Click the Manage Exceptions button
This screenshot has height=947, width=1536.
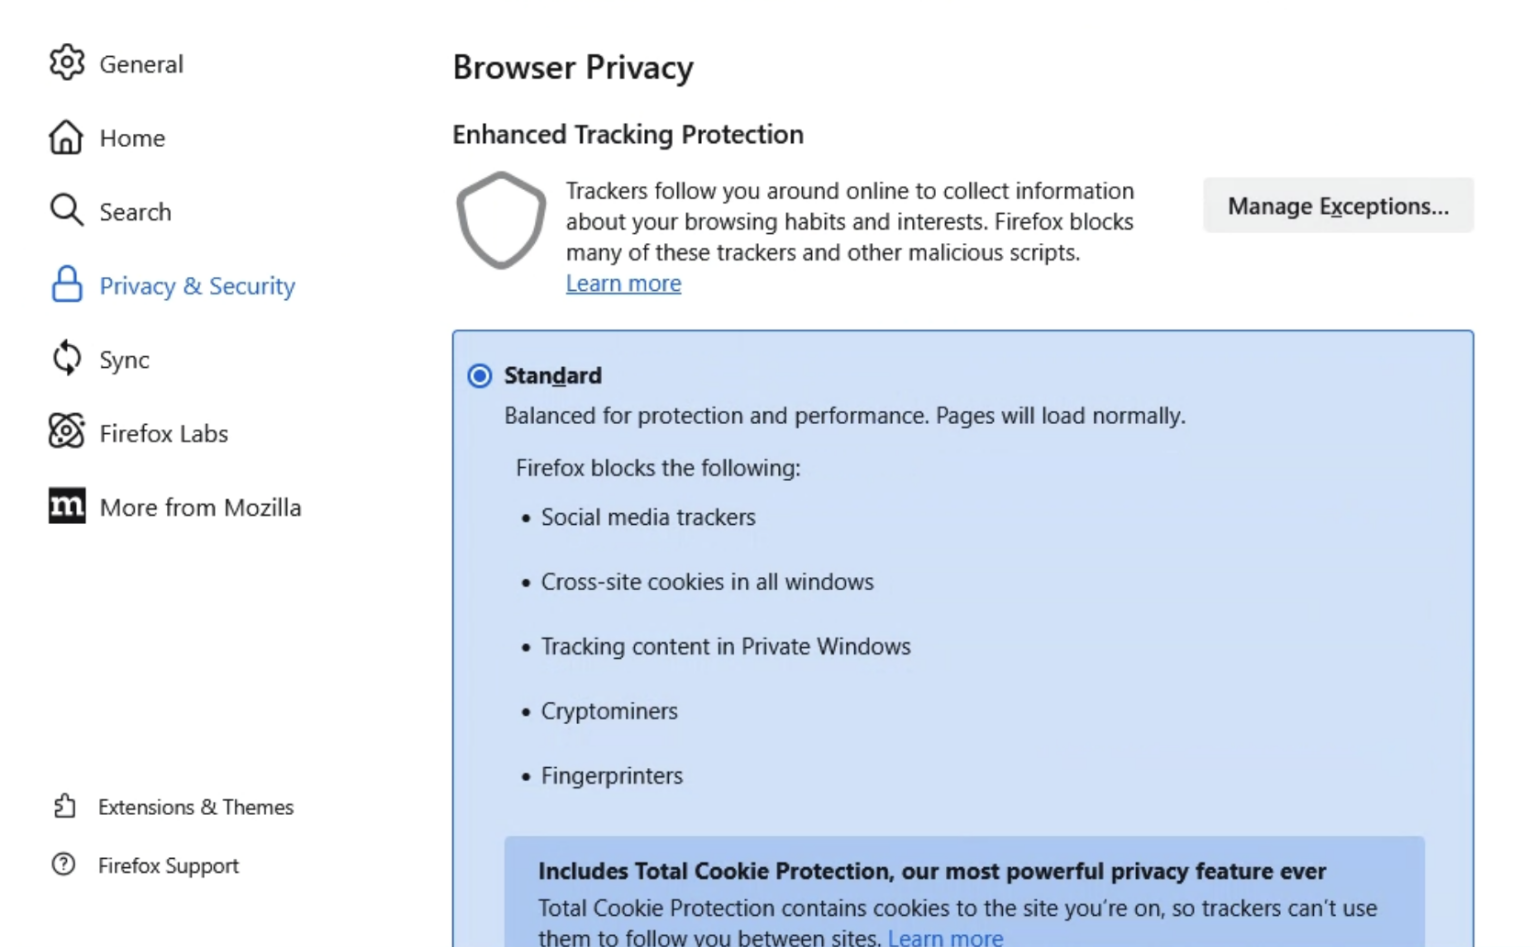[x=1338, y=206]
